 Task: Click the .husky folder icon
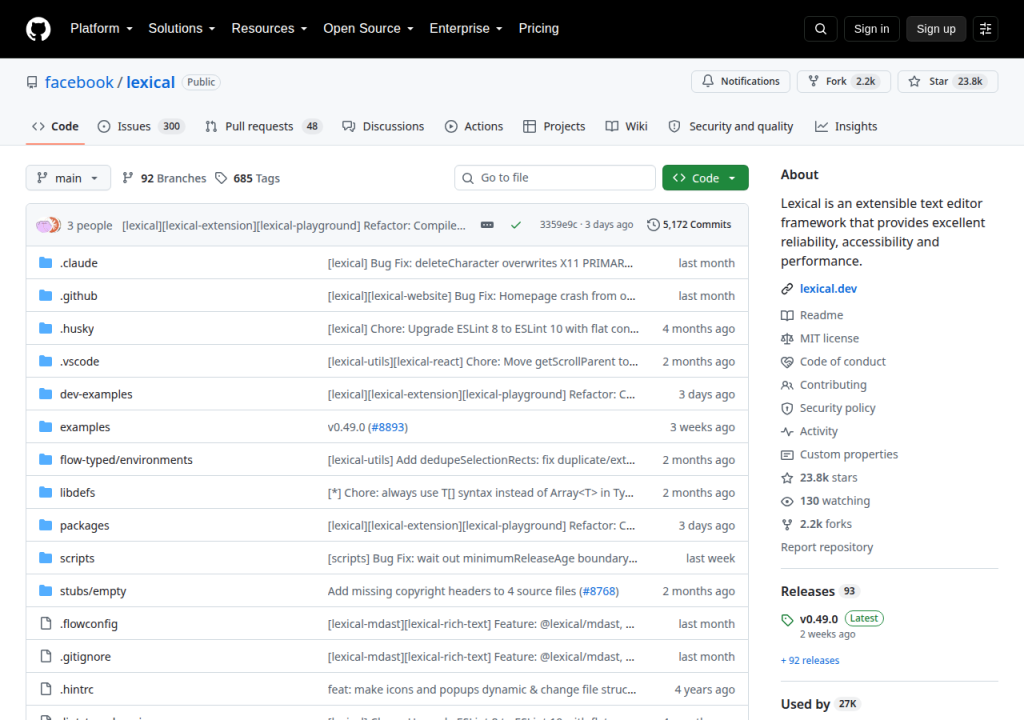click(x=45, y=328)
